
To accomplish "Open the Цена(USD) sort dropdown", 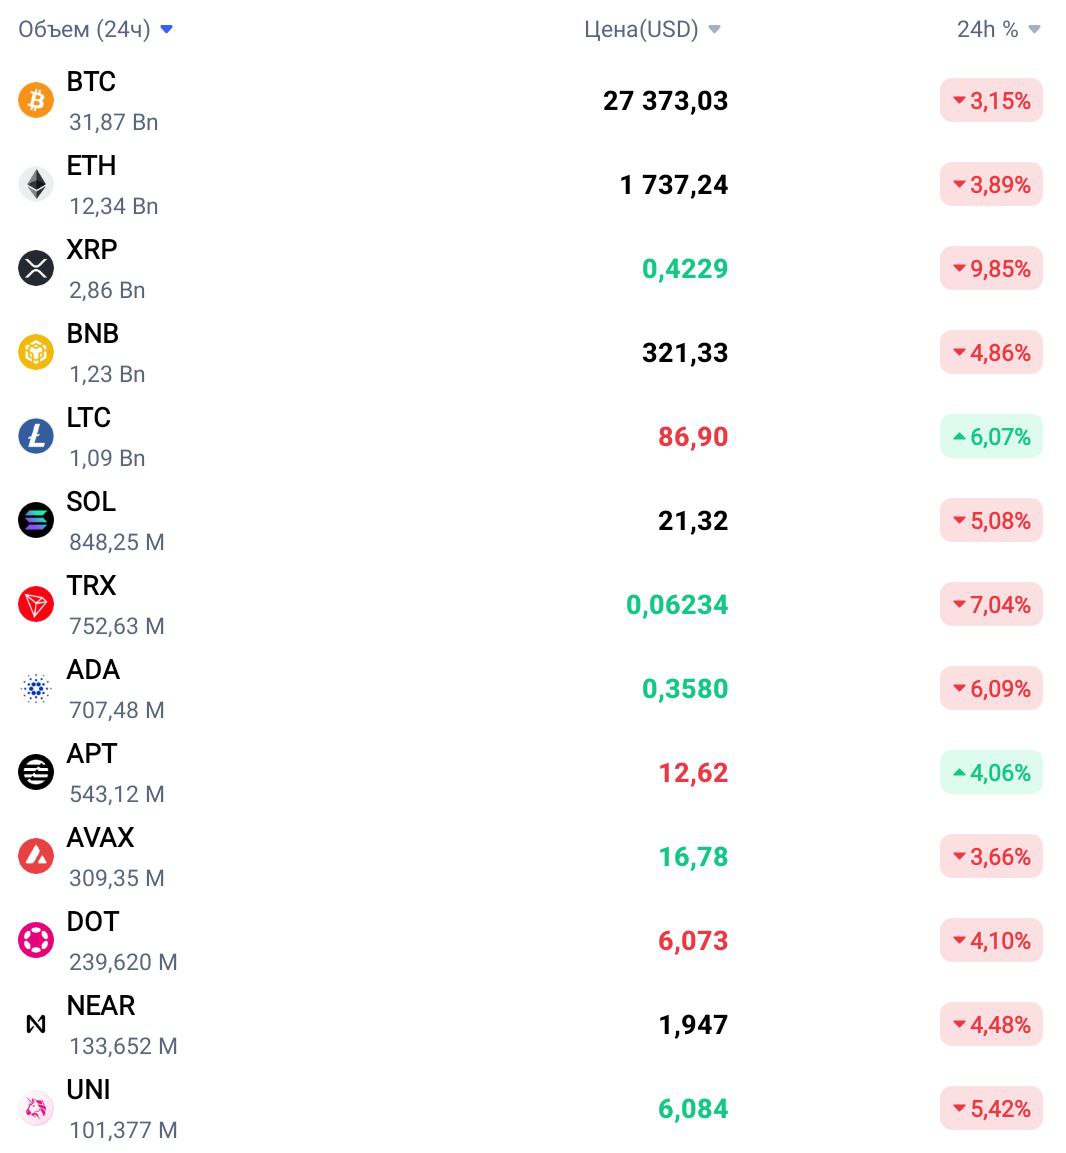I will click(x=652, y=29).
